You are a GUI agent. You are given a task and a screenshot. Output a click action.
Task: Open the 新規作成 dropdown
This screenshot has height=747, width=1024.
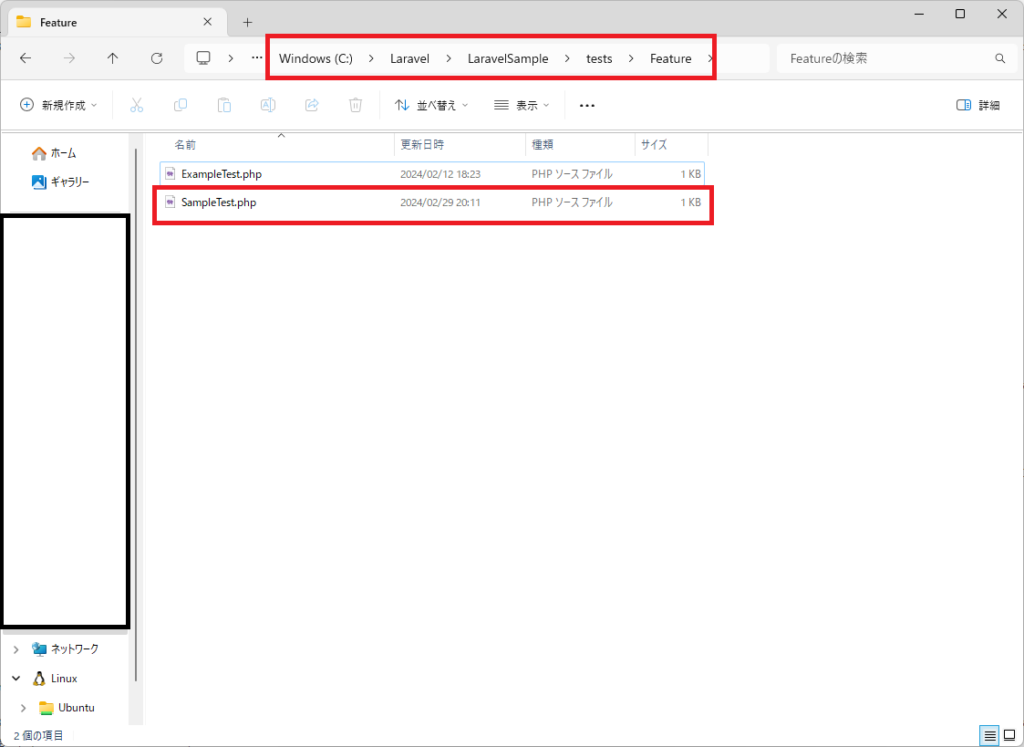(x=59, y=105)
